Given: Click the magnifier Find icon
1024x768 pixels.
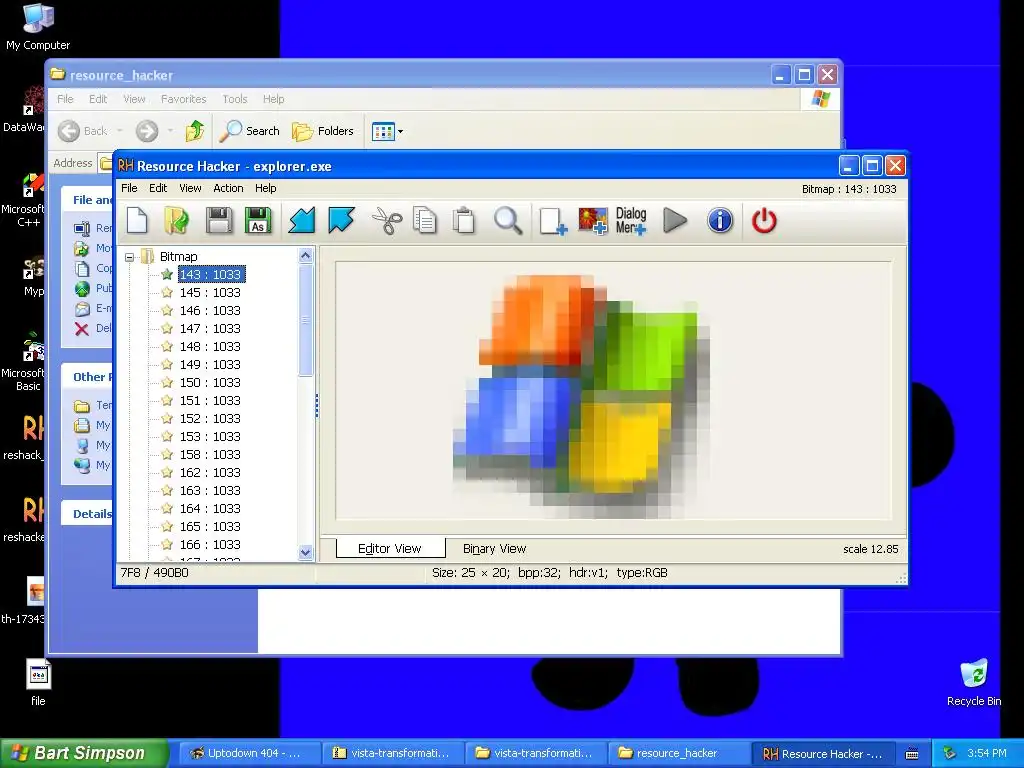Looking at the screenshot, I should coord(507,220).
